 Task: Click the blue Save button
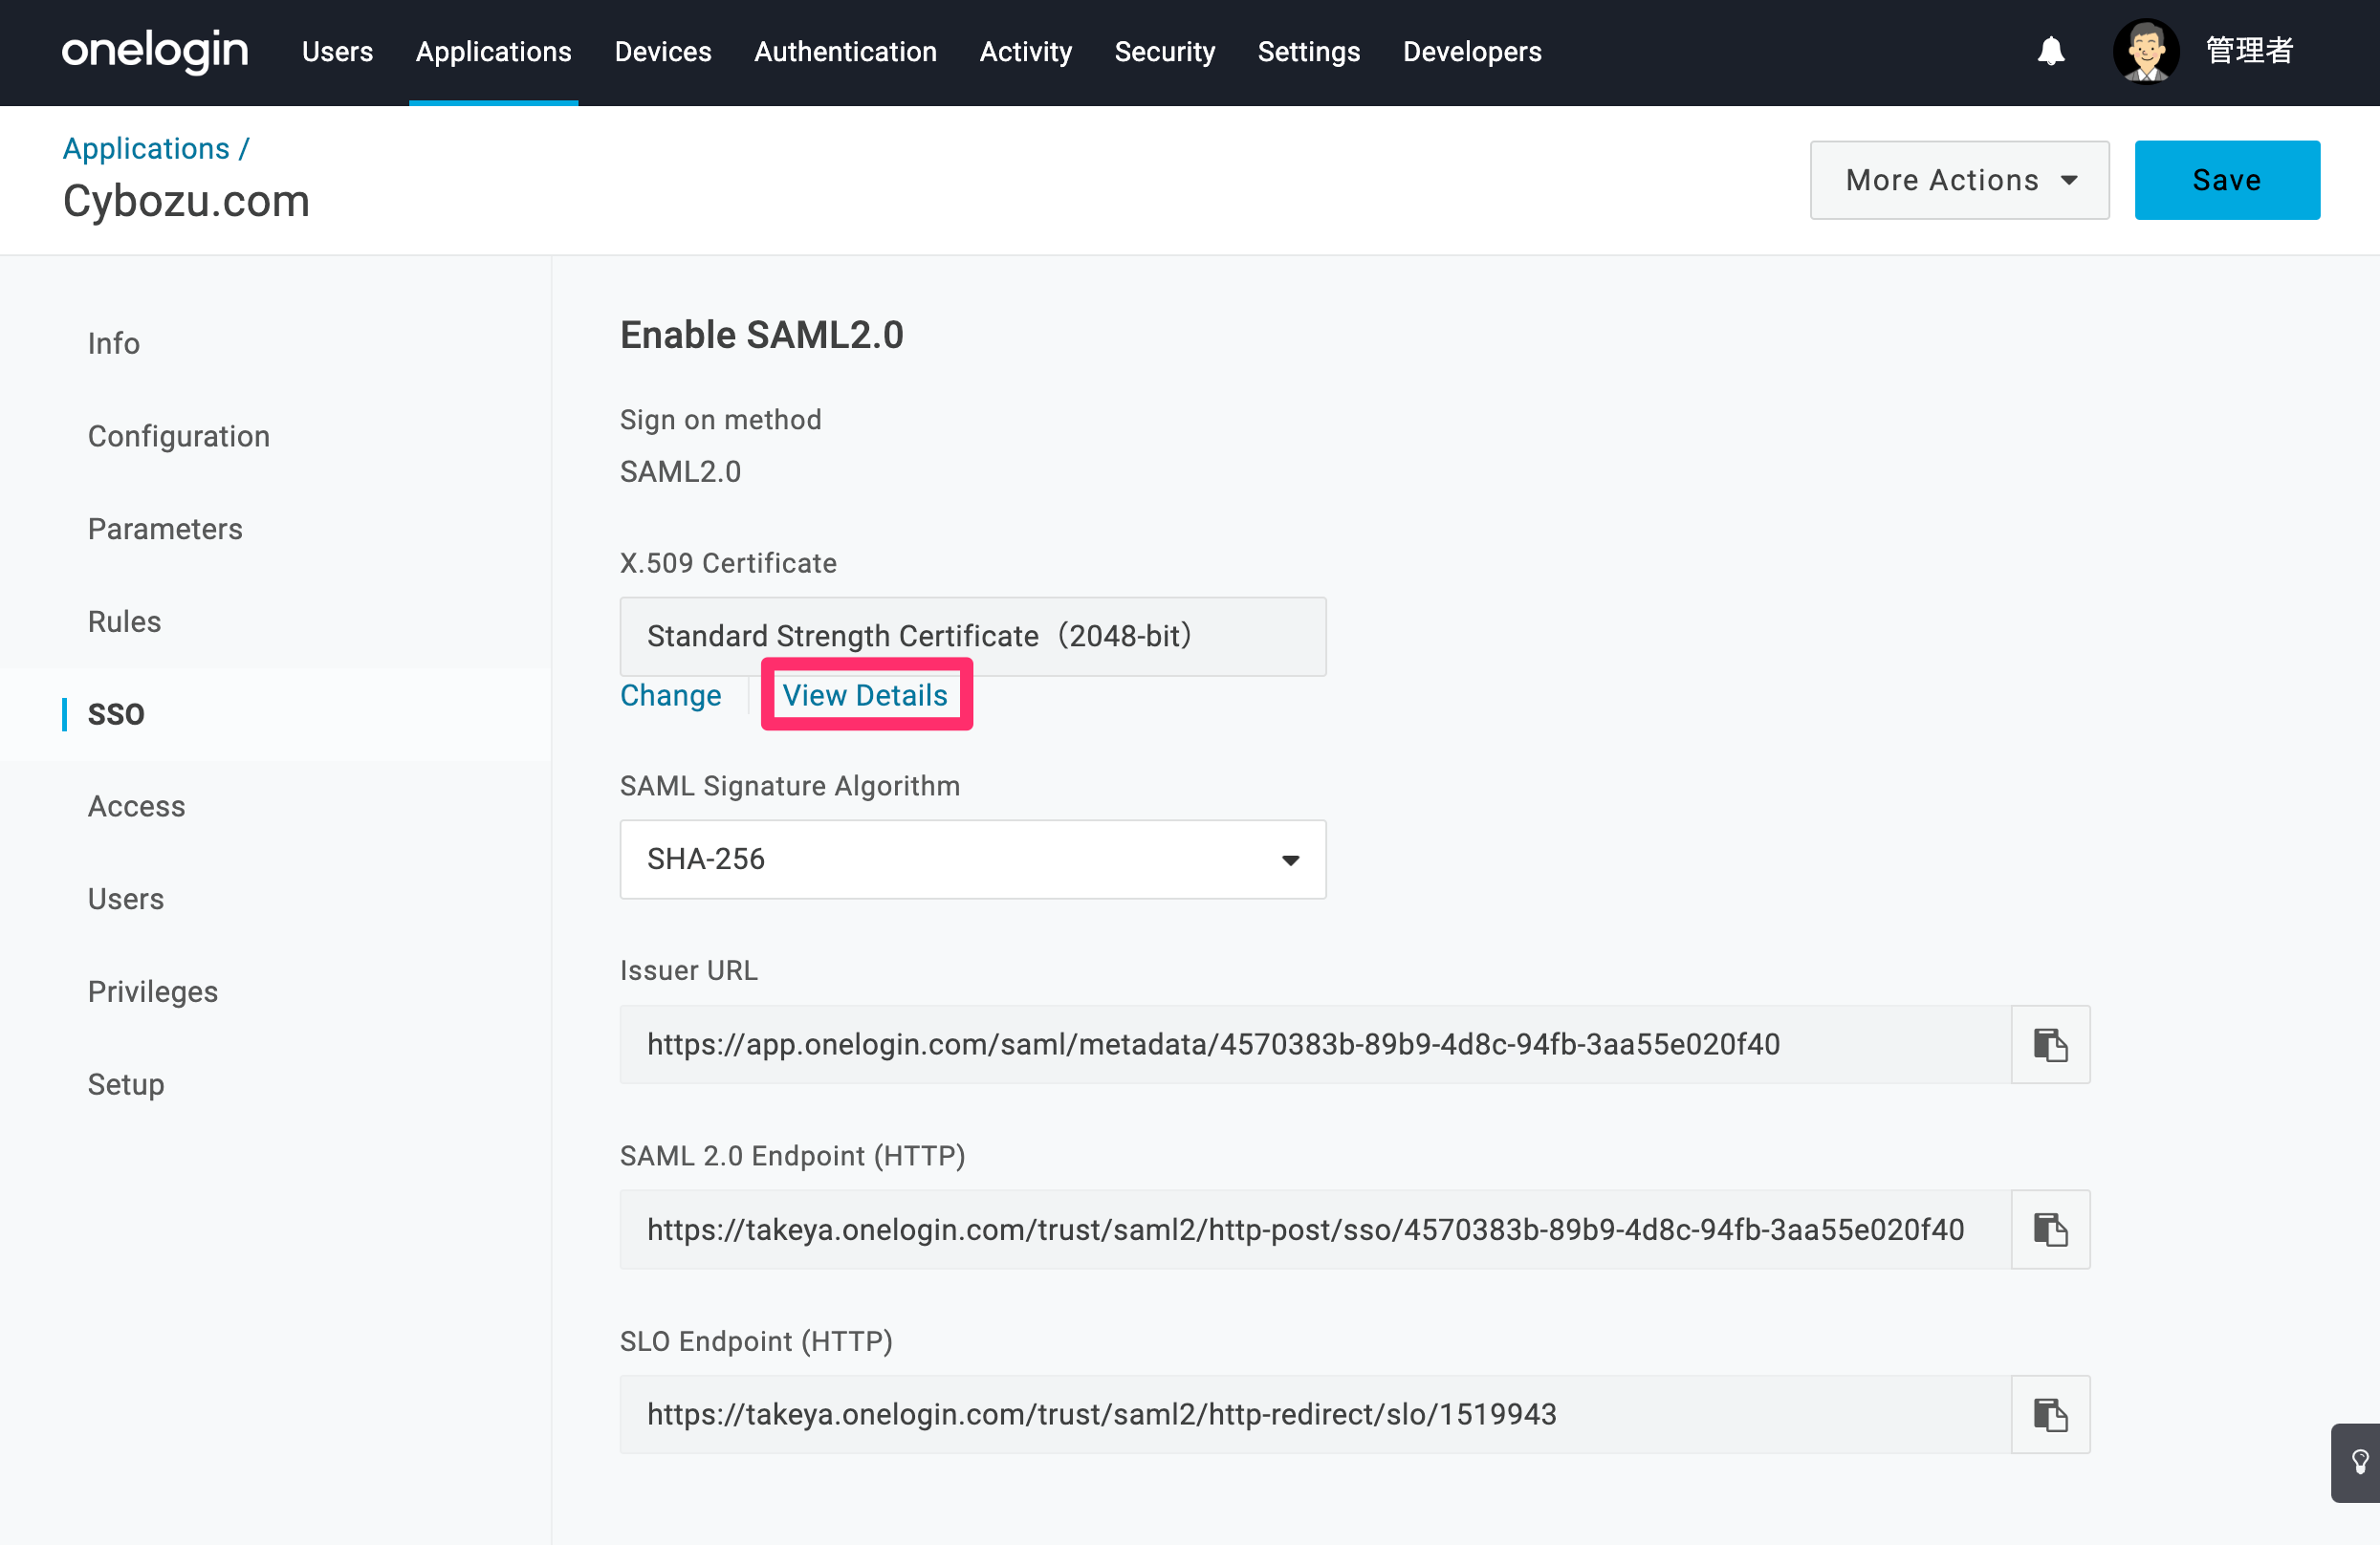(2227, 180)
